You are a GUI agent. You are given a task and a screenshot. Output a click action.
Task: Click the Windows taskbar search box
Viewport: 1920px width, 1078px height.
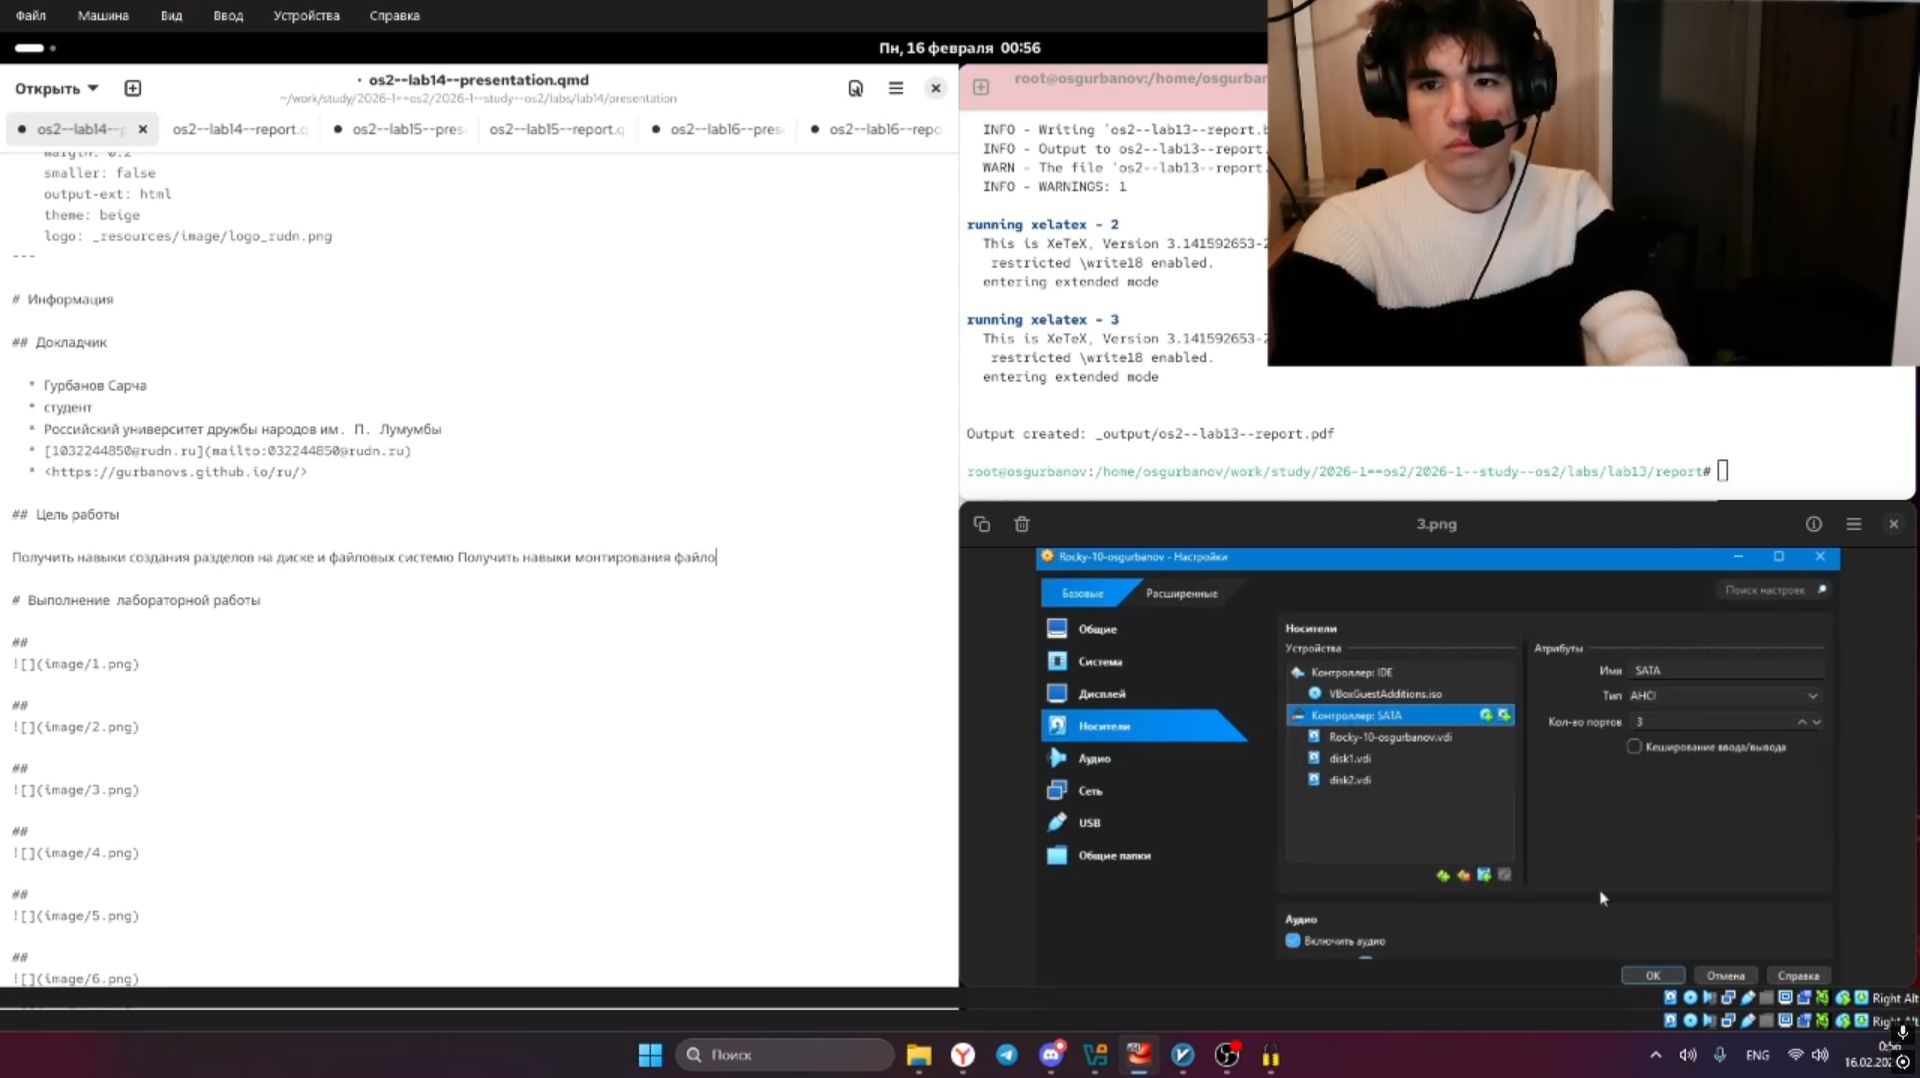tap(785, 1055)
